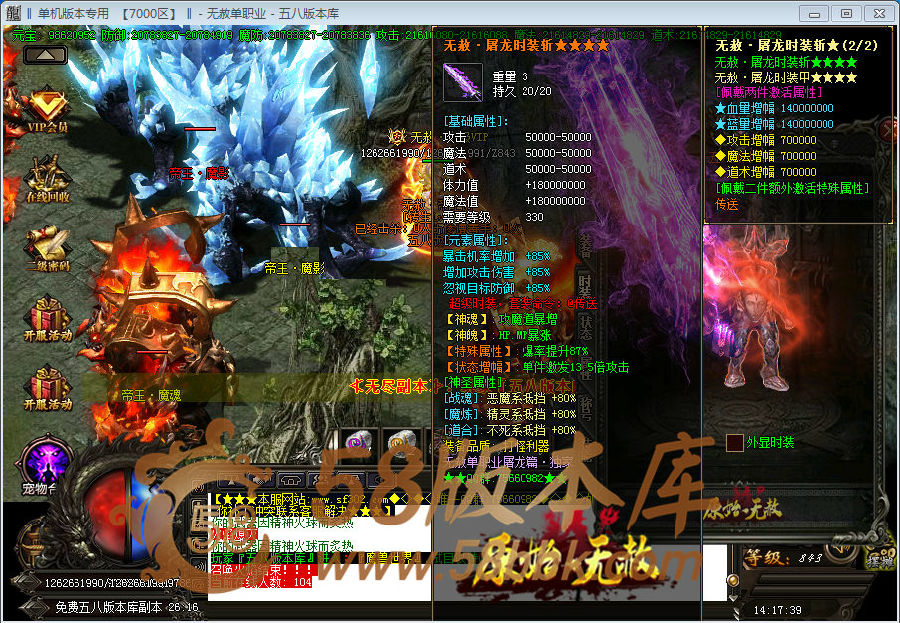Click the red close button on character panel
Screen dimensions: 900x623
click(x=887, y=128)
